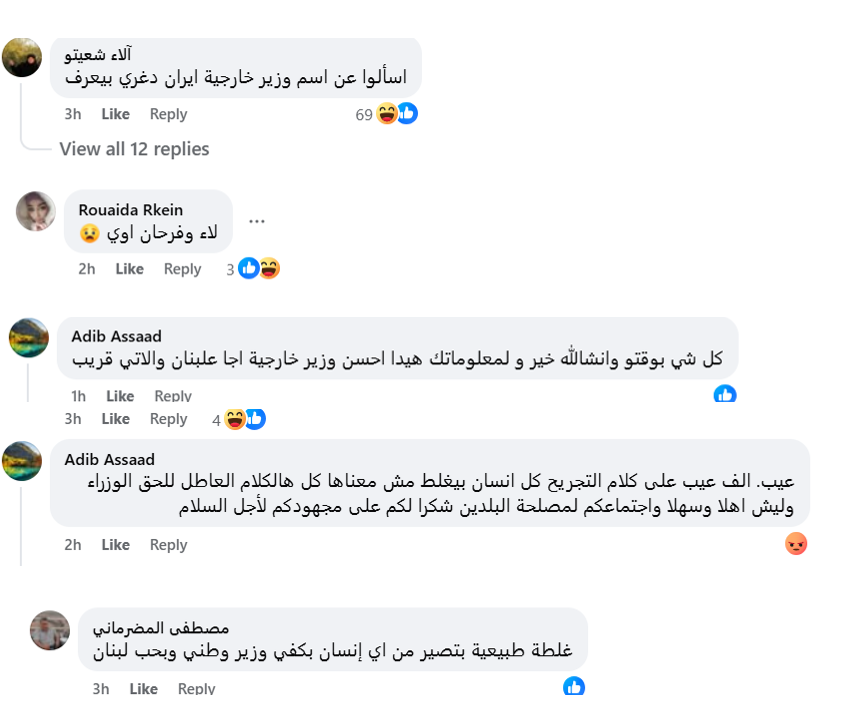This screenshot has width=848, height=719.
Task: Click 'Reply' under Mustafa's comment
Action: (x=196, y=687)
